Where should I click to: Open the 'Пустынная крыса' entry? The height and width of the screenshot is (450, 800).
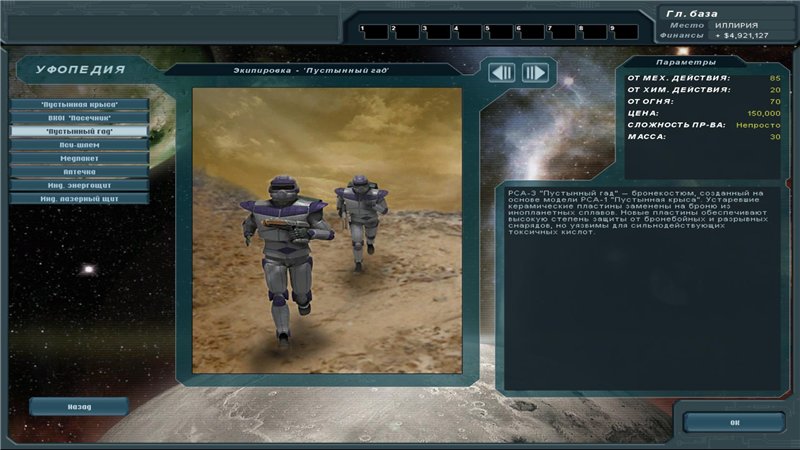pos(80,104)
